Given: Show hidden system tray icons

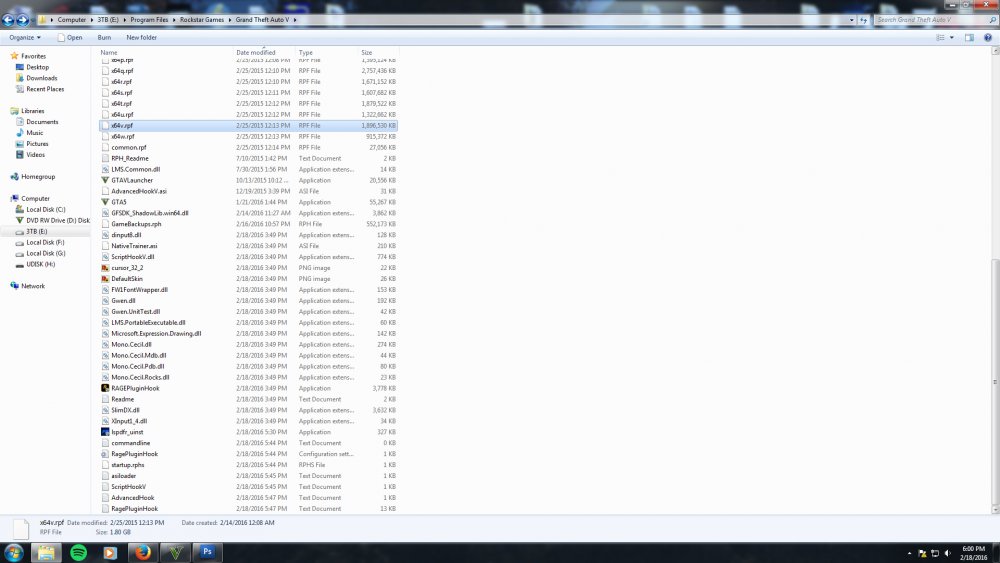Looking at the screenshot, I should [x=909, y=553].
